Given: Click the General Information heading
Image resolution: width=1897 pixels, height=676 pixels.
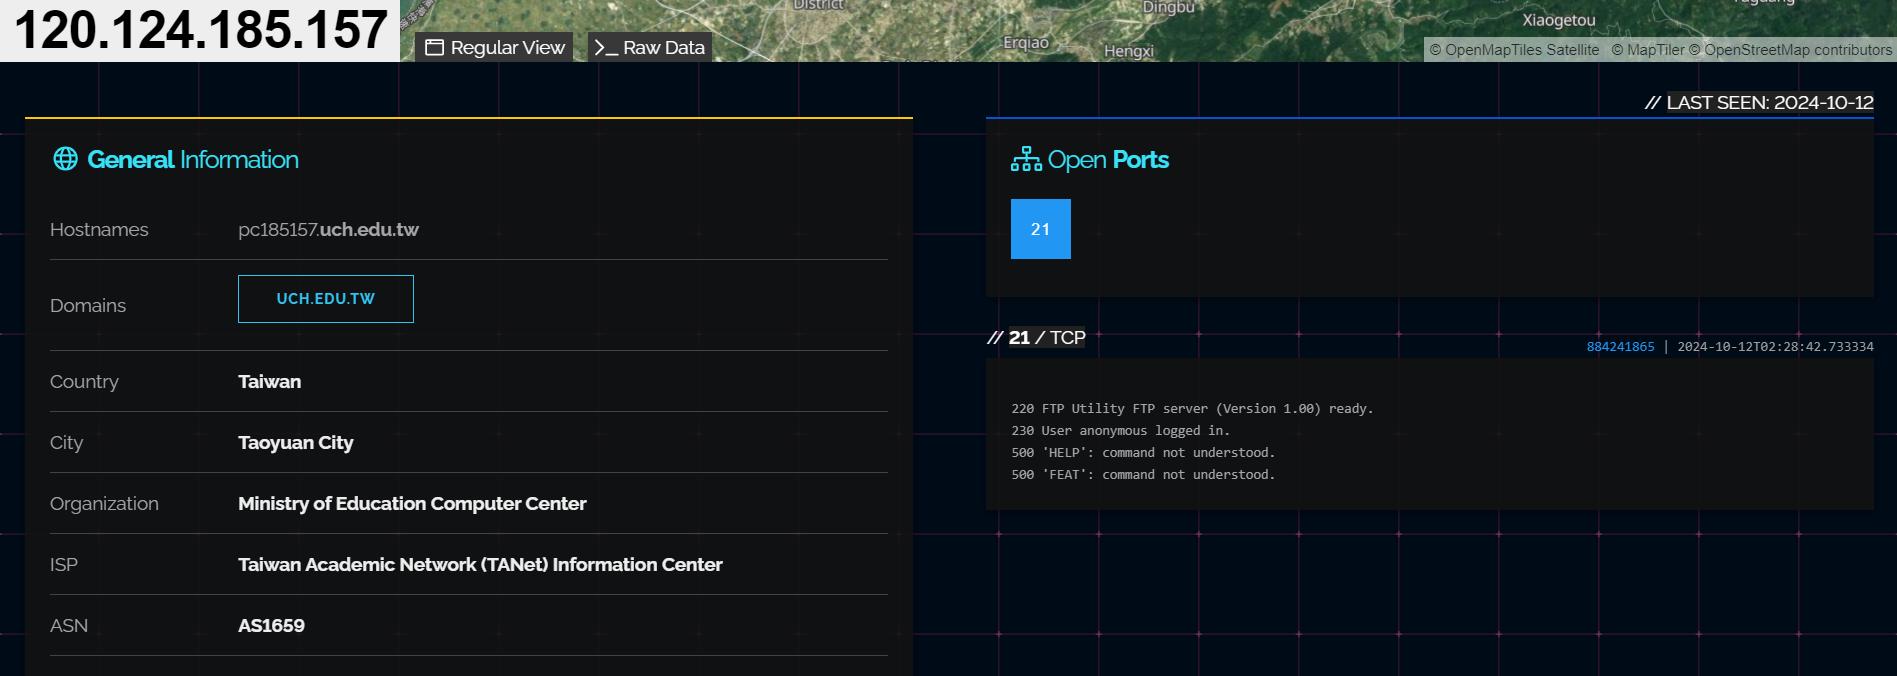Looking at the screenshot, I should [x=193, y=160].
